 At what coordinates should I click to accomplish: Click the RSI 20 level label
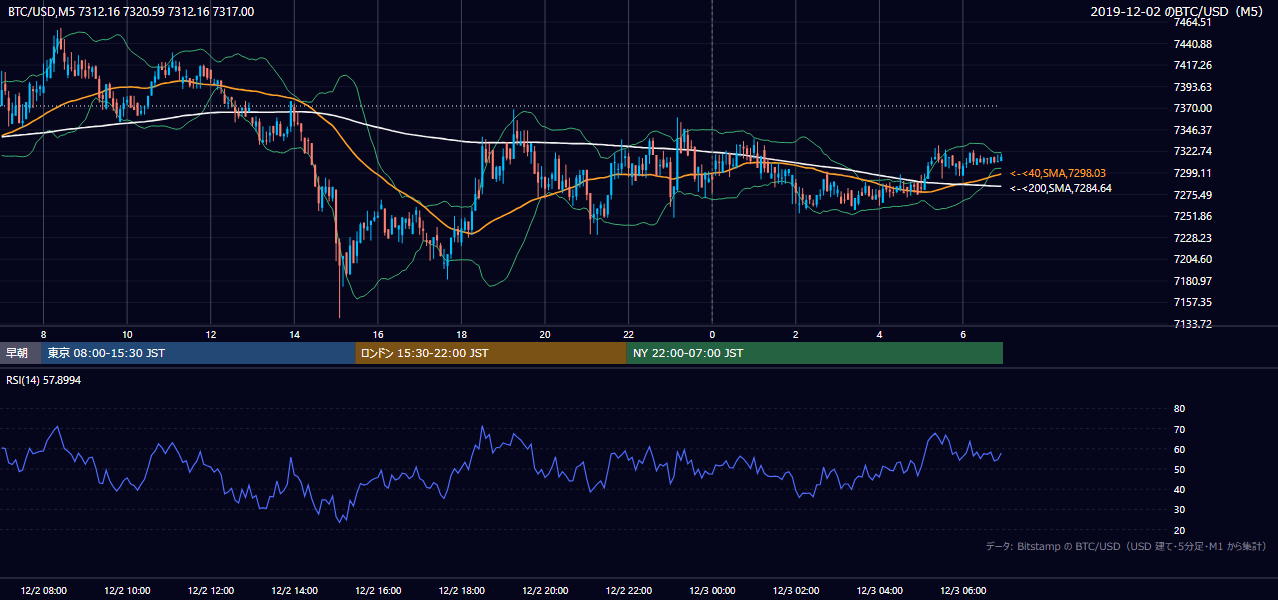[1179, 530]
